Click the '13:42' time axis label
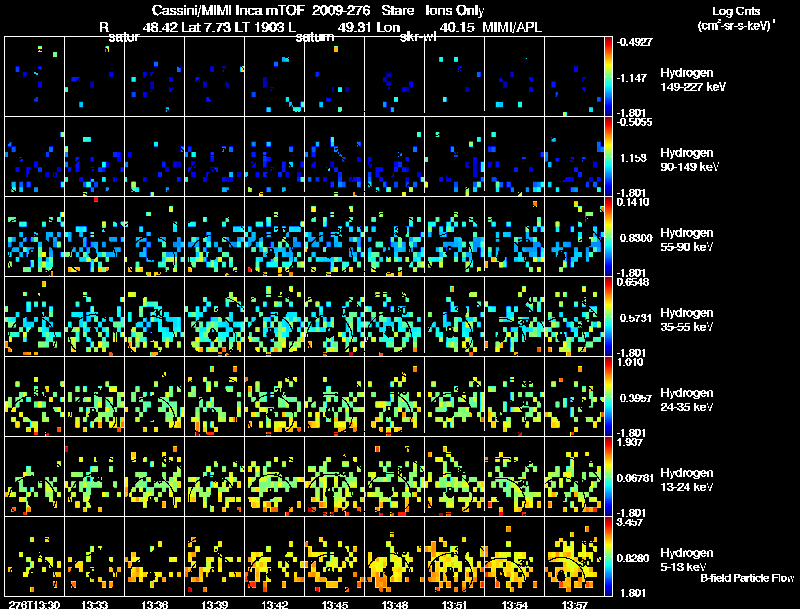 tap(274, 604)
